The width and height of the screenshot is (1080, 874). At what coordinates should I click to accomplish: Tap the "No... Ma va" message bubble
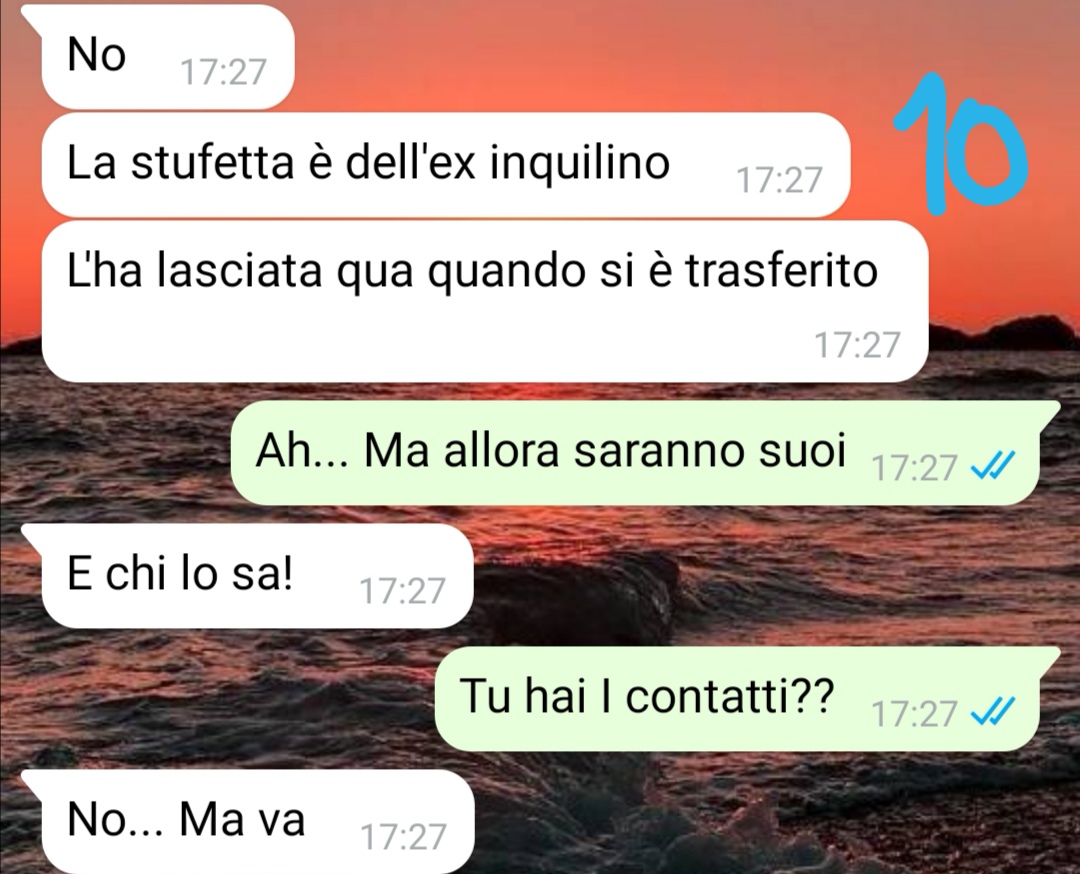coord(257,822)
